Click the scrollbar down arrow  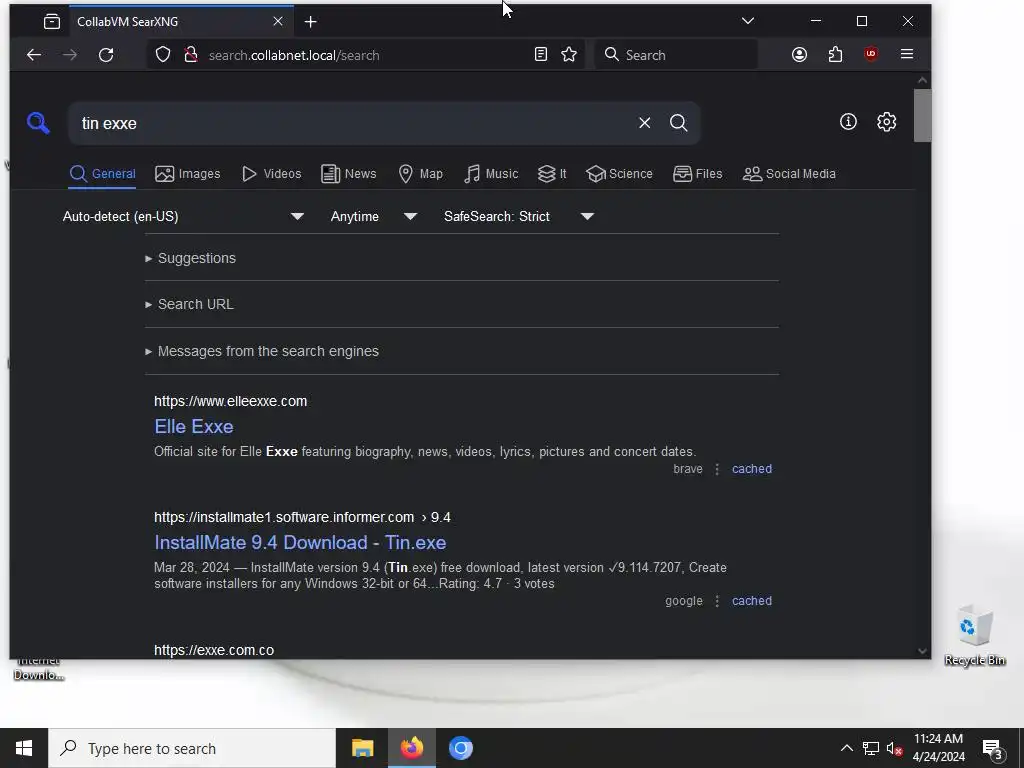tap(922, 650)
